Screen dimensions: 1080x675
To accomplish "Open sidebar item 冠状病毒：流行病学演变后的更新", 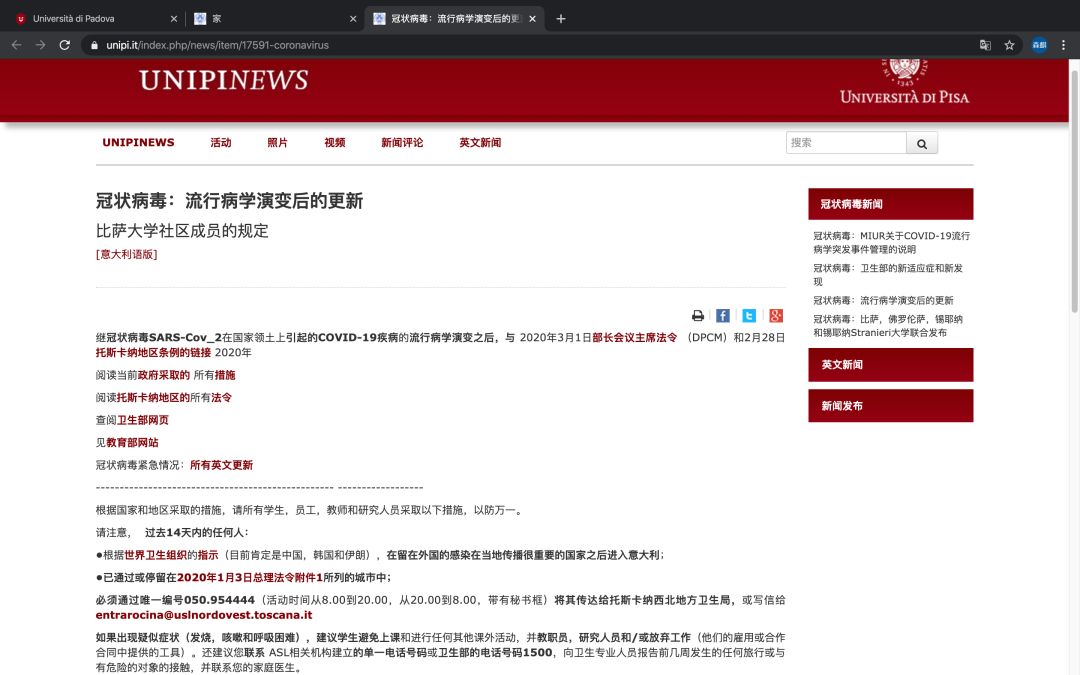I will [883, 300].
